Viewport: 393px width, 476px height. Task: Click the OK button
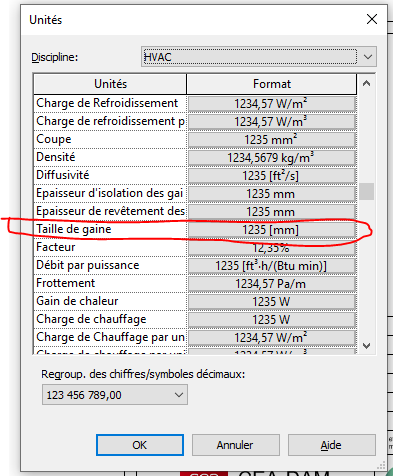[x=140, y=445]
